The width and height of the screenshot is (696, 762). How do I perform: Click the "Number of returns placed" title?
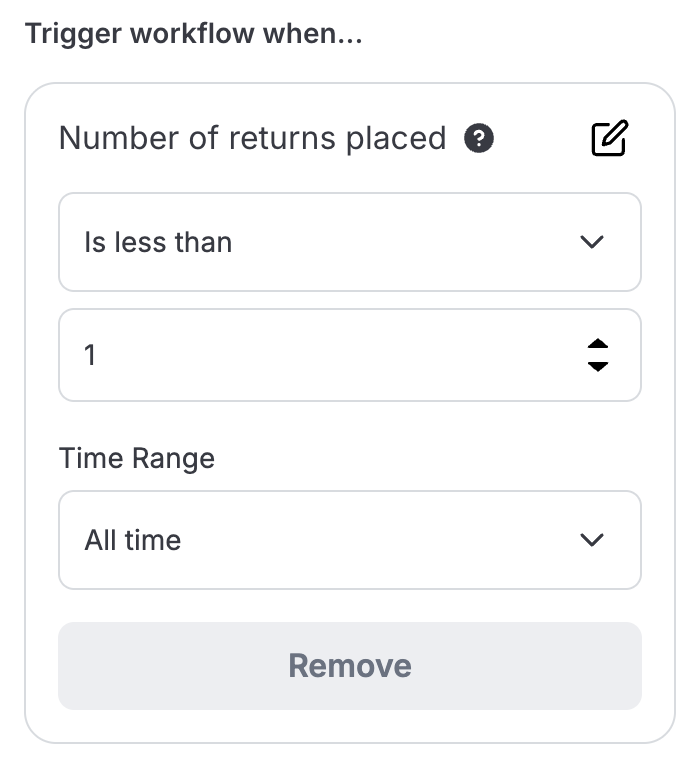tap(252, 138)
